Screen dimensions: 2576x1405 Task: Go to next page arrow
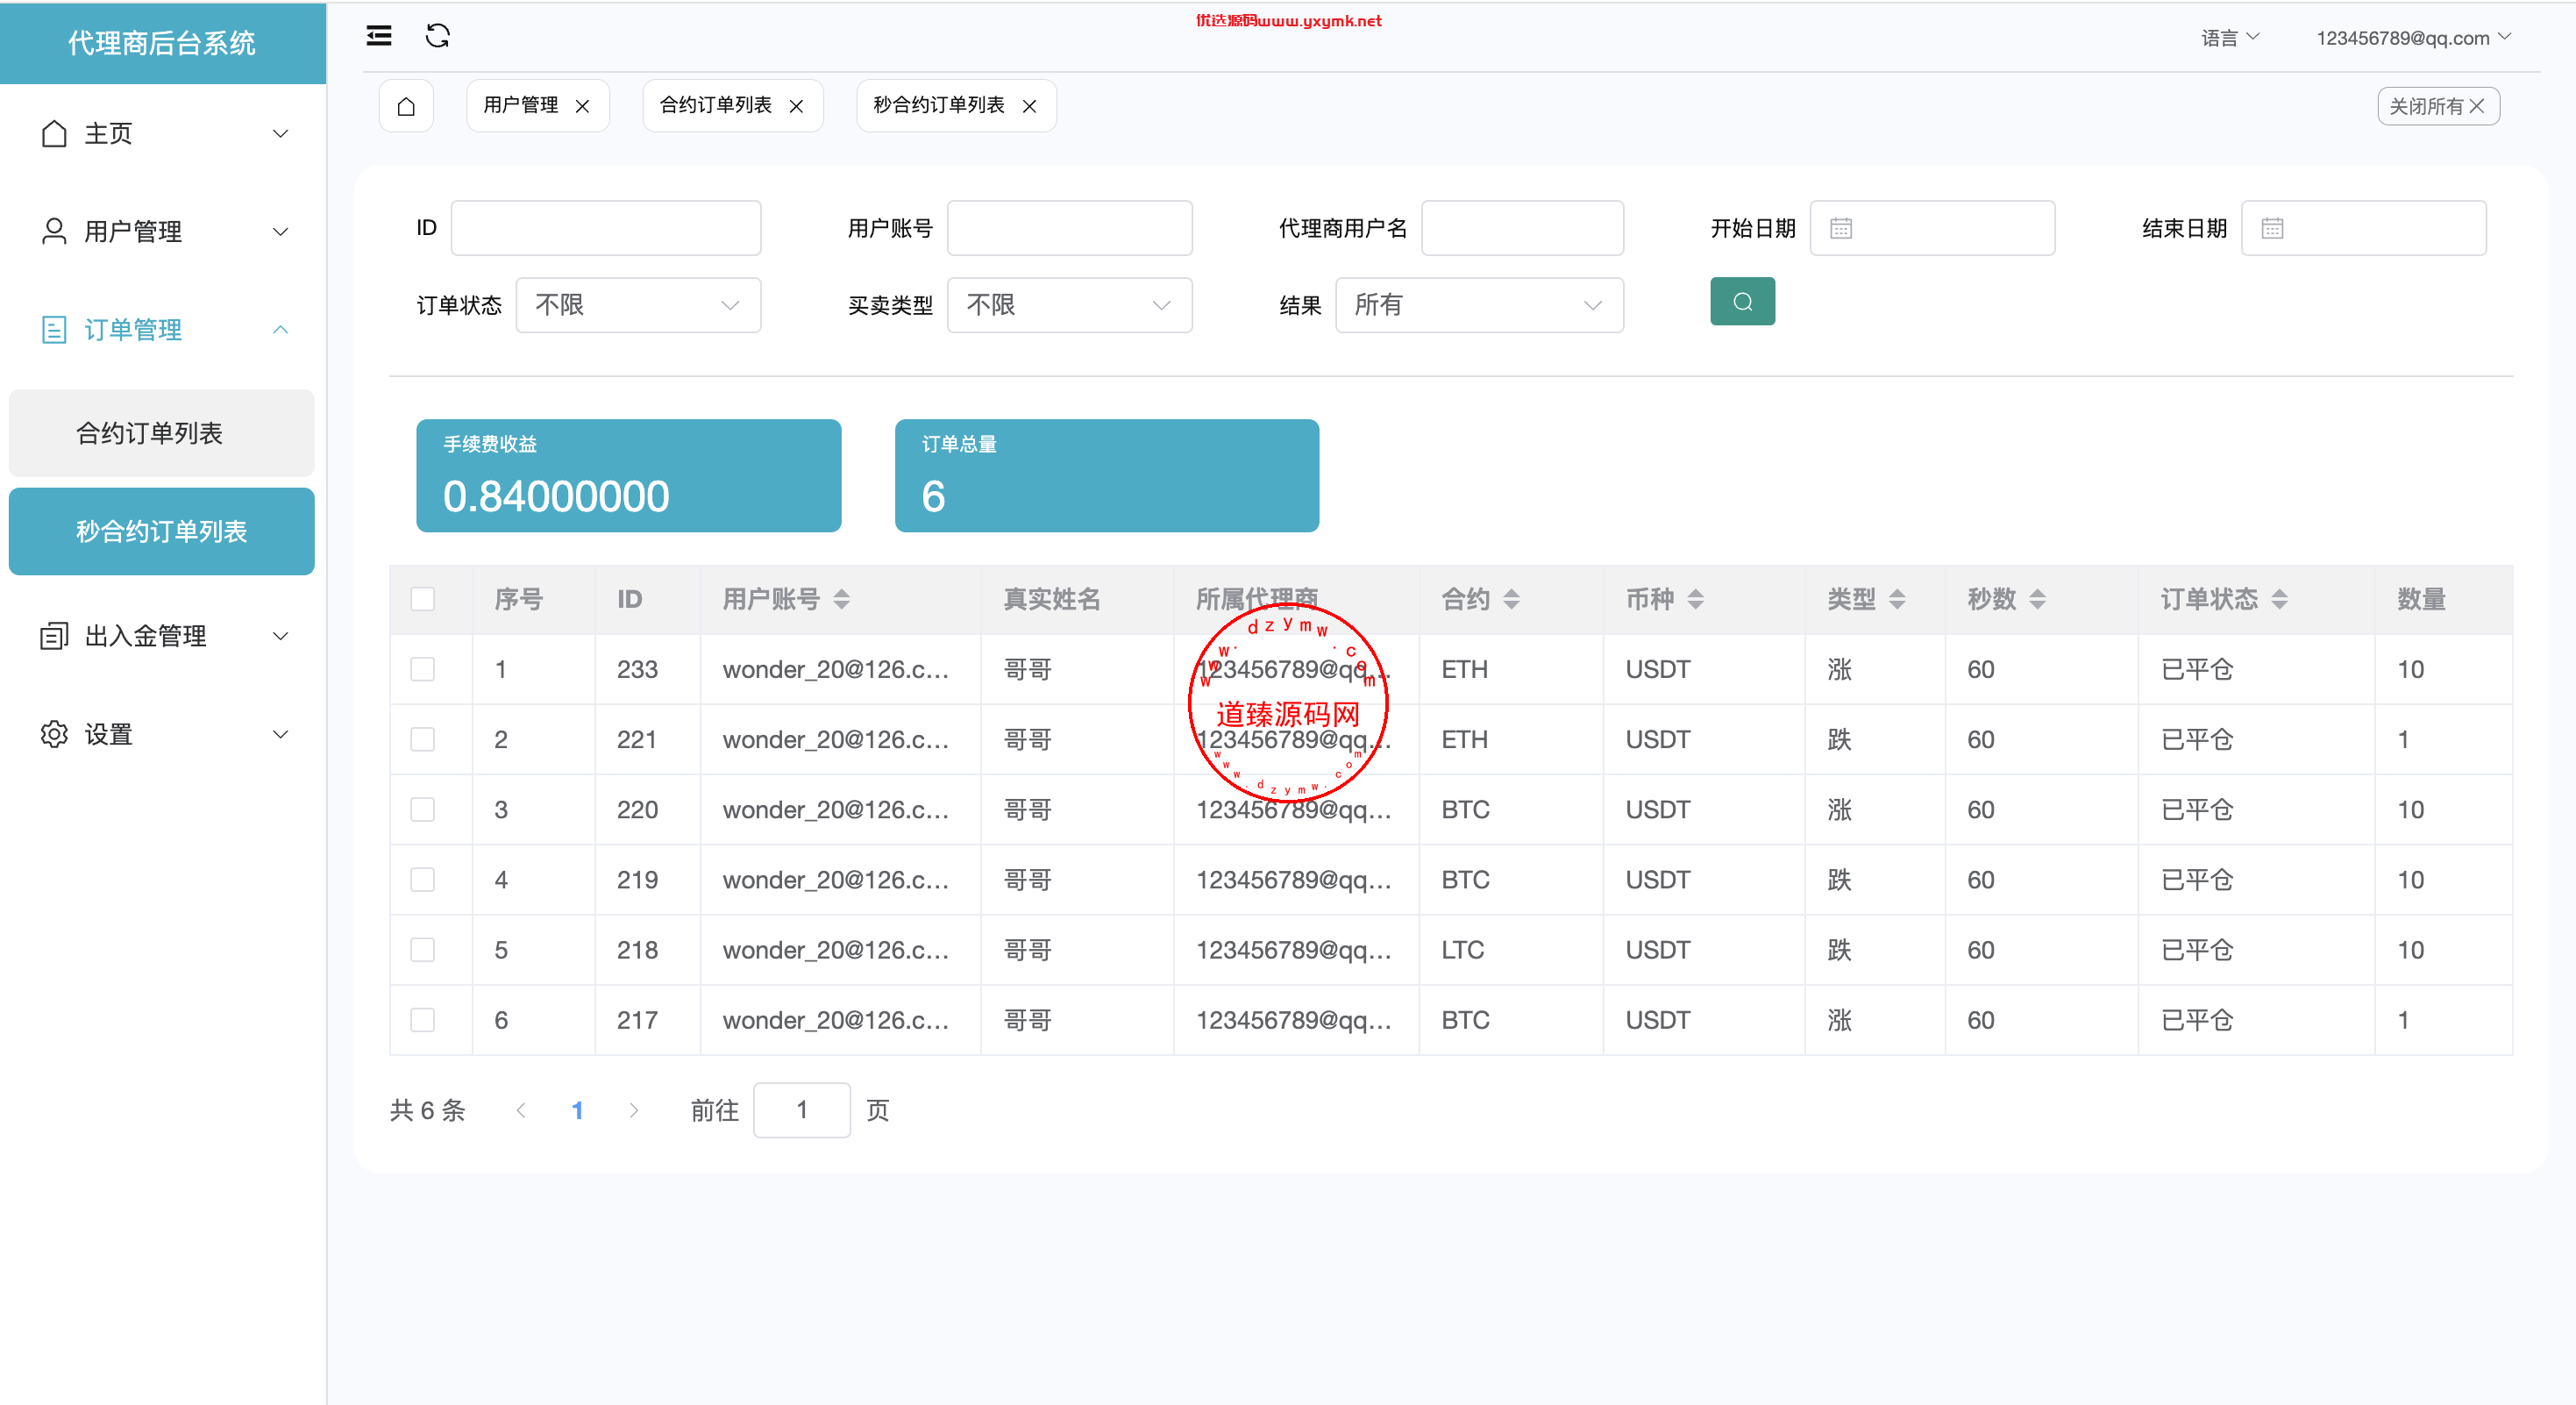634,1110
